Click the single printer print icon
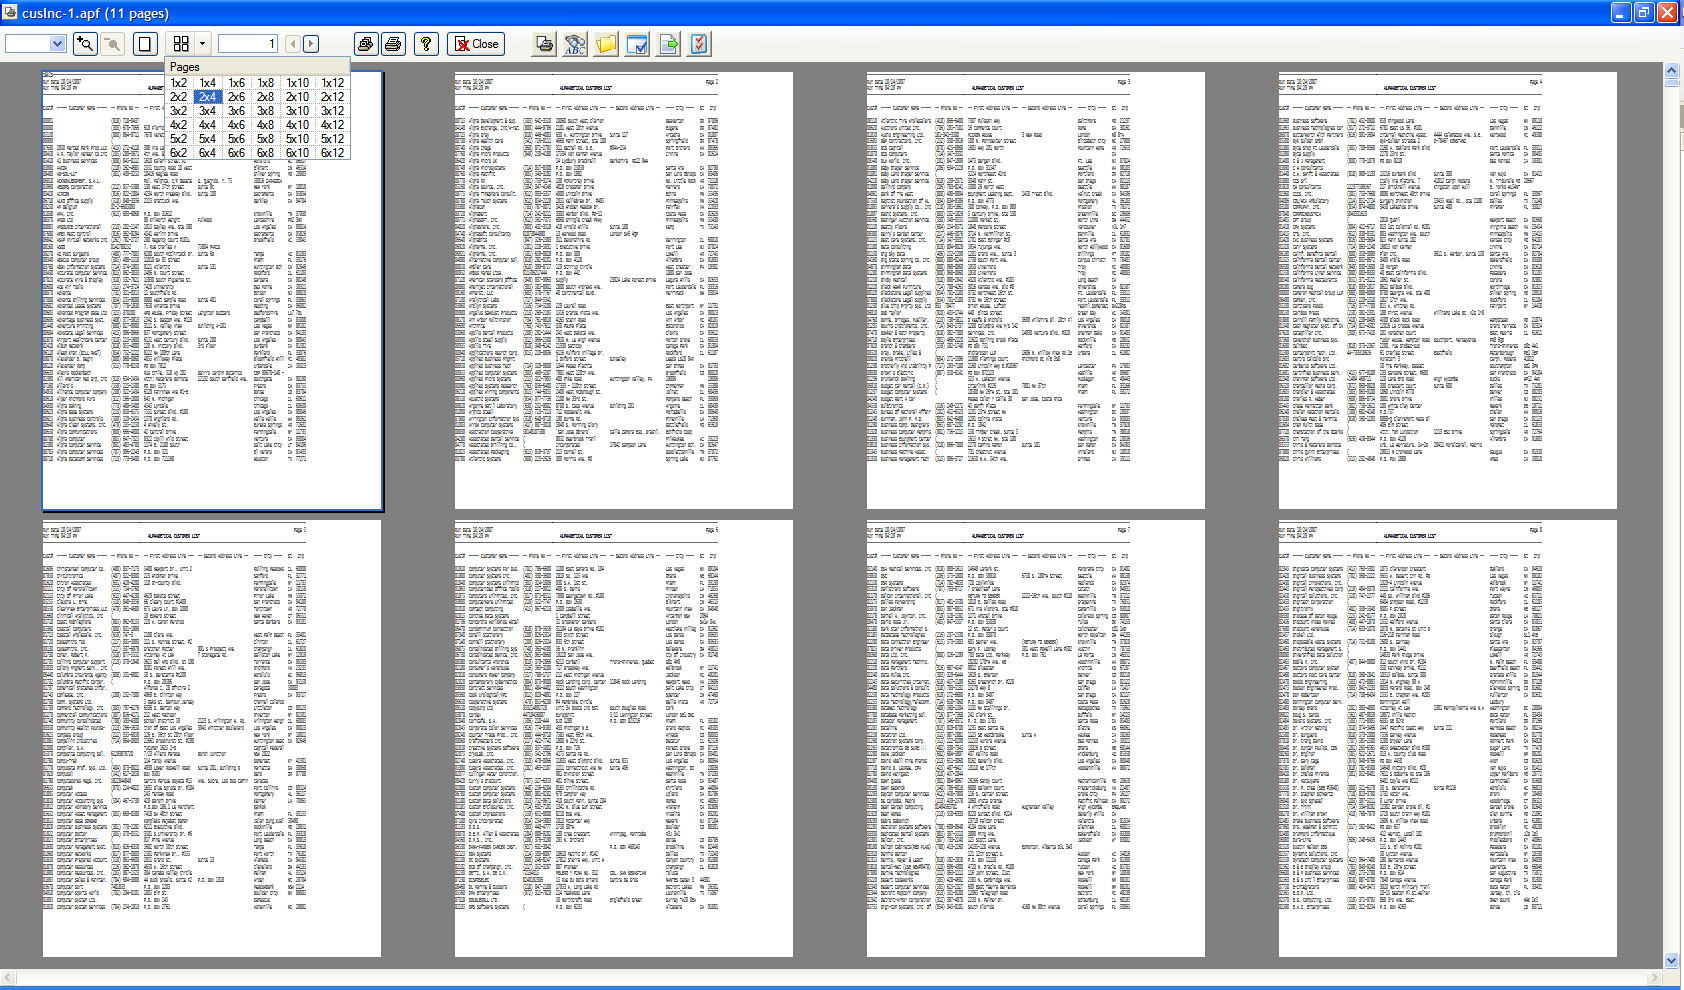1684x990 pixels. coord(394,44)
